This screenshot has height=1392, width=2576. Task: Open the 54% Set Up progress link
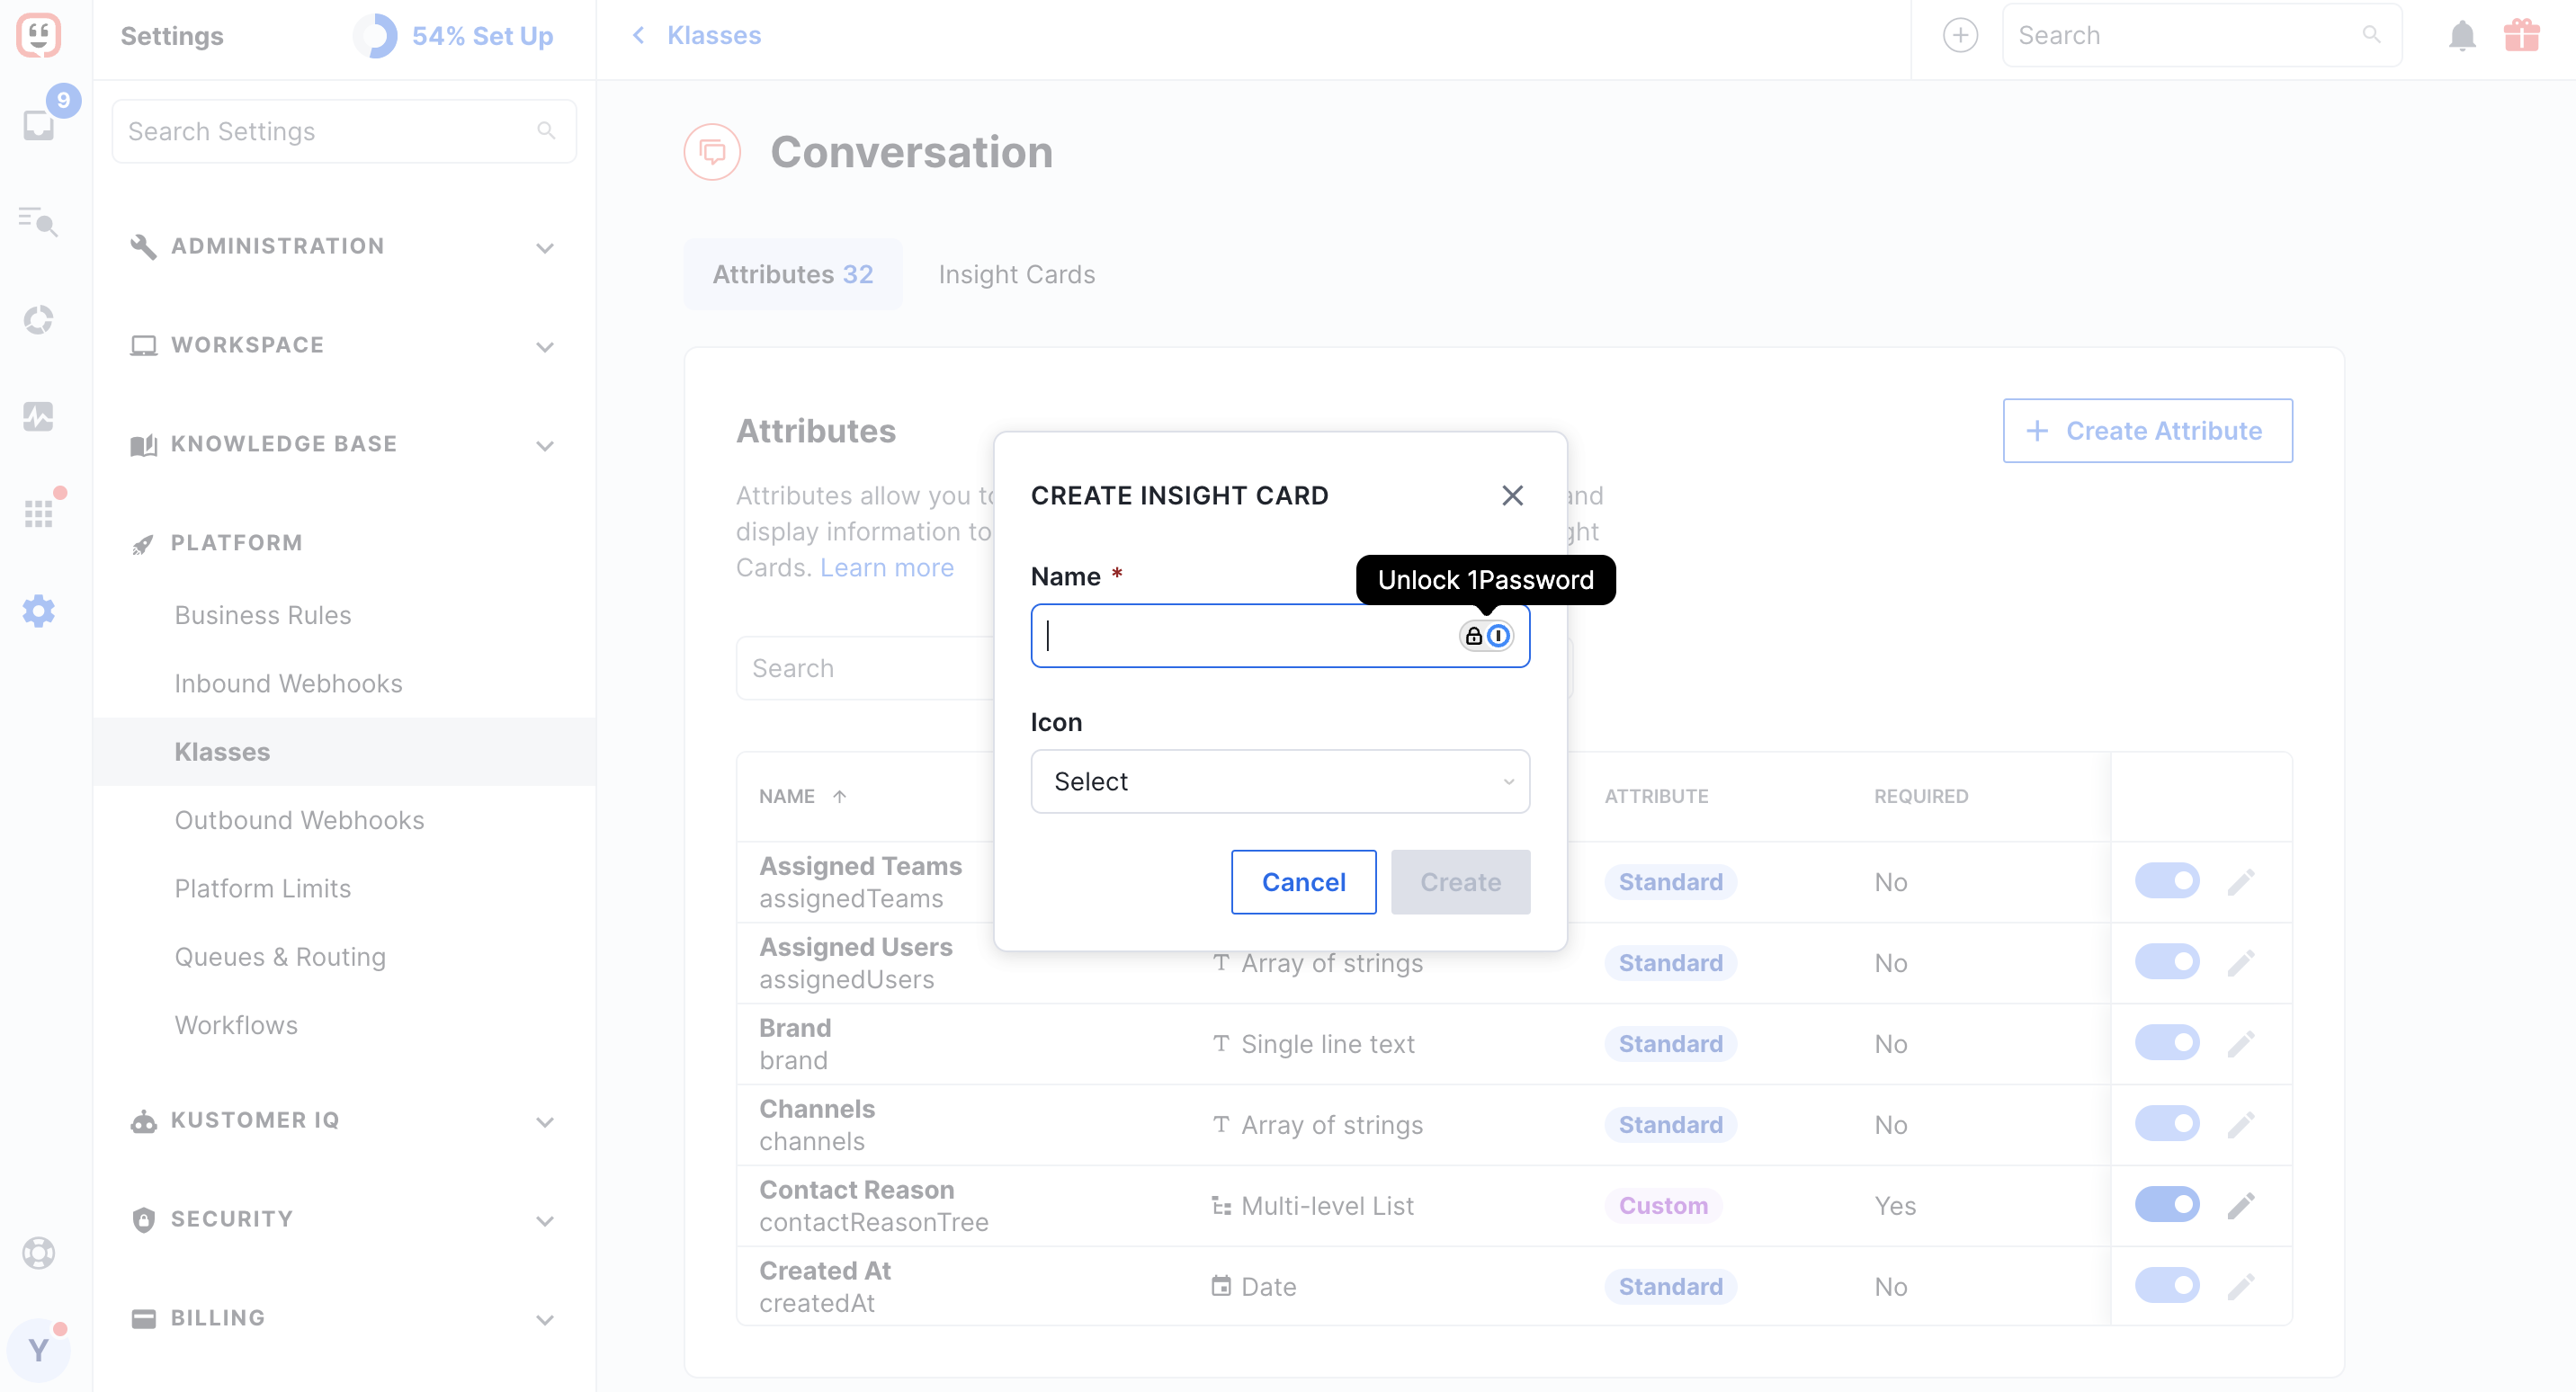483,36
